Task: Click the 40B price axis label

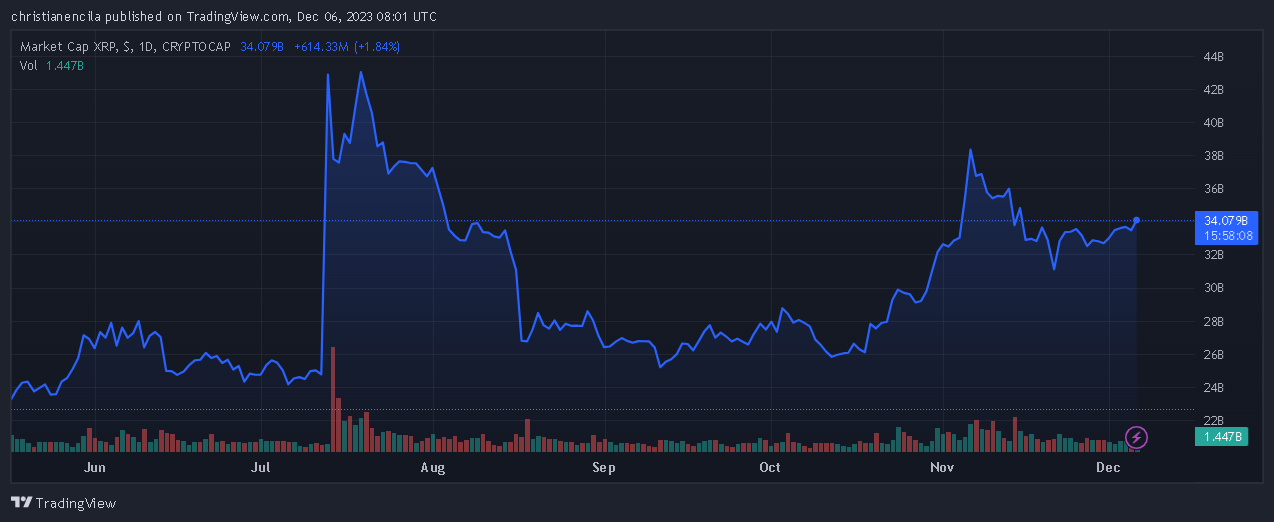Action: click(1214, 123)
